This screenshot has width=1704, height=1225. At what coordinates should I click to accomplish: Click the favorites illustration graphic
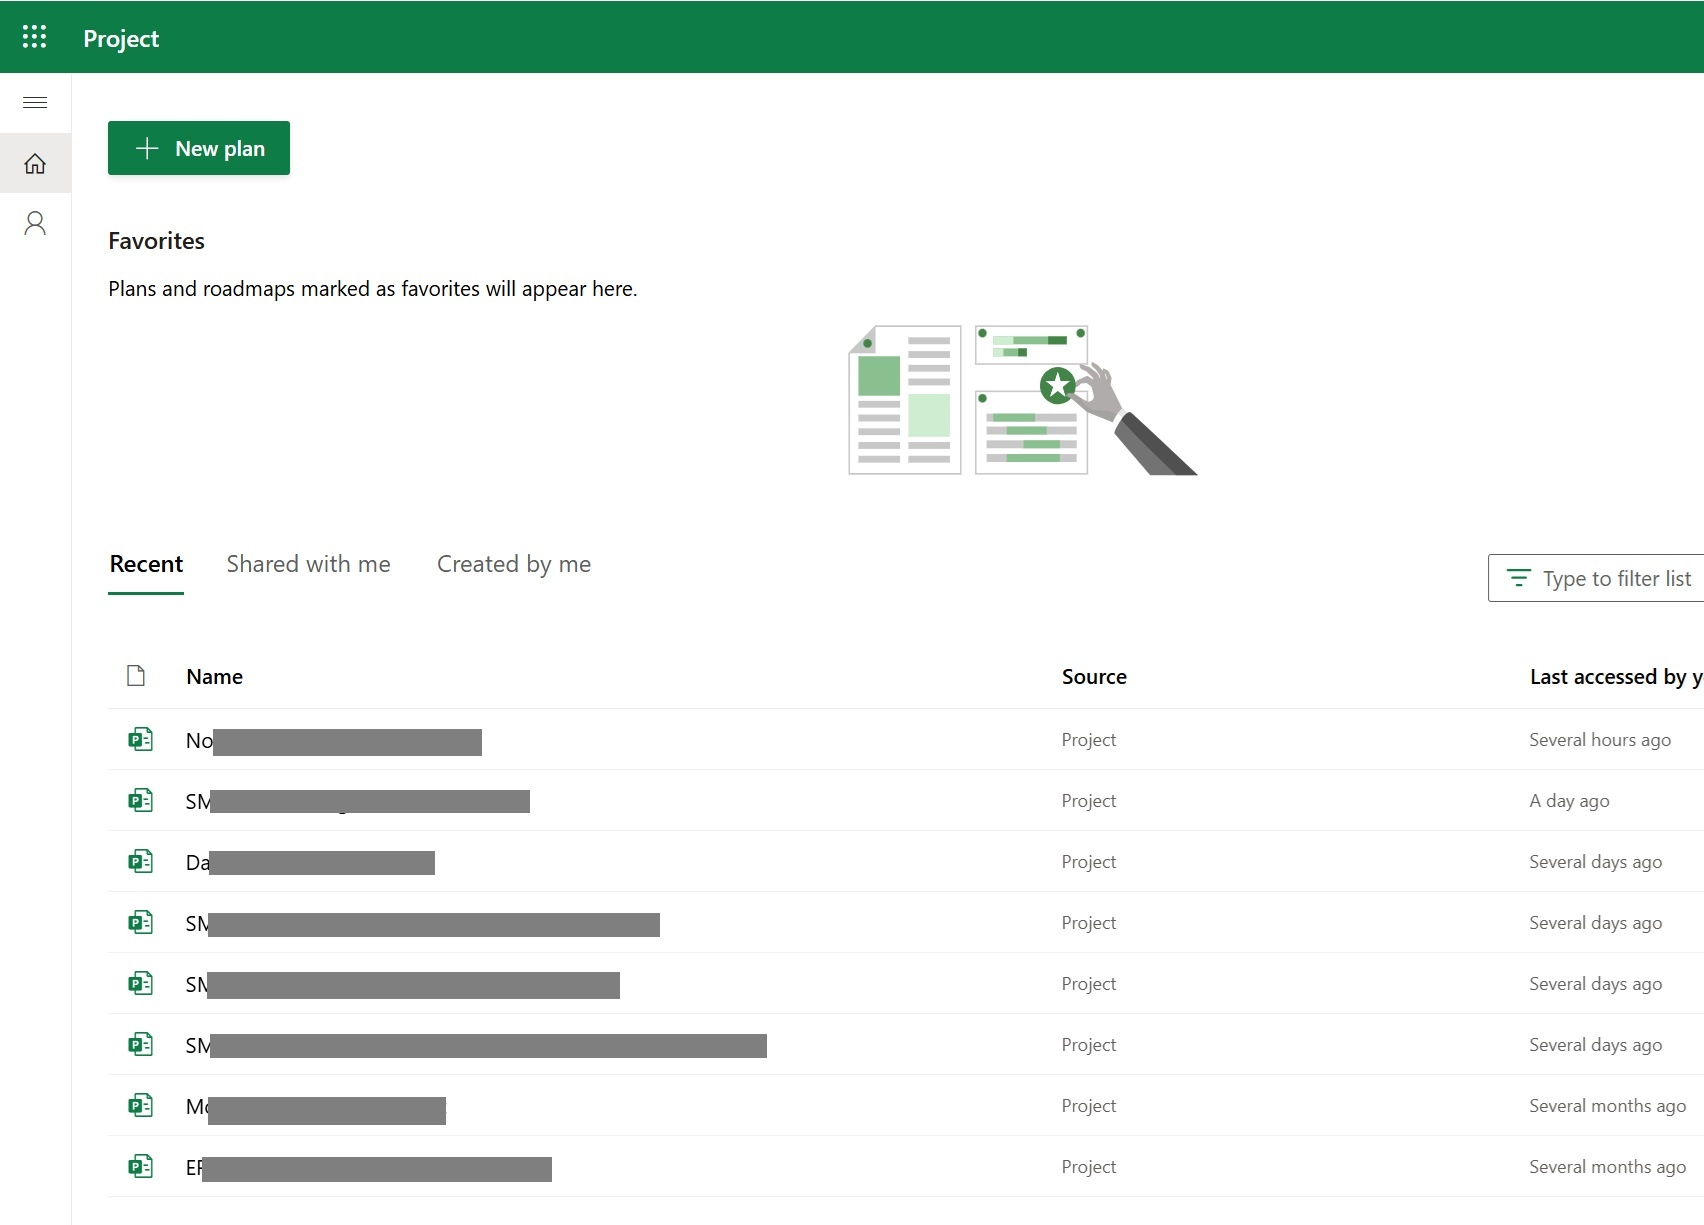point(1022,400)
